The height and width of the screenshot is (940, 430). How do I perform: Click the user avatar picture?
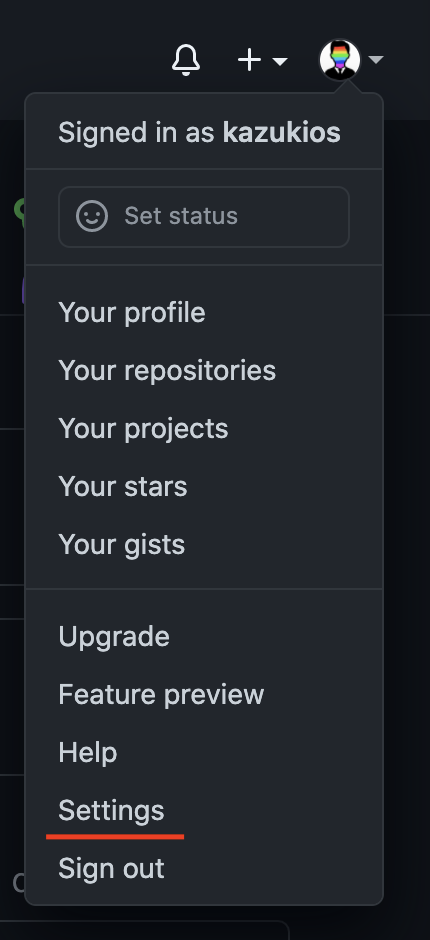[340, 60]
